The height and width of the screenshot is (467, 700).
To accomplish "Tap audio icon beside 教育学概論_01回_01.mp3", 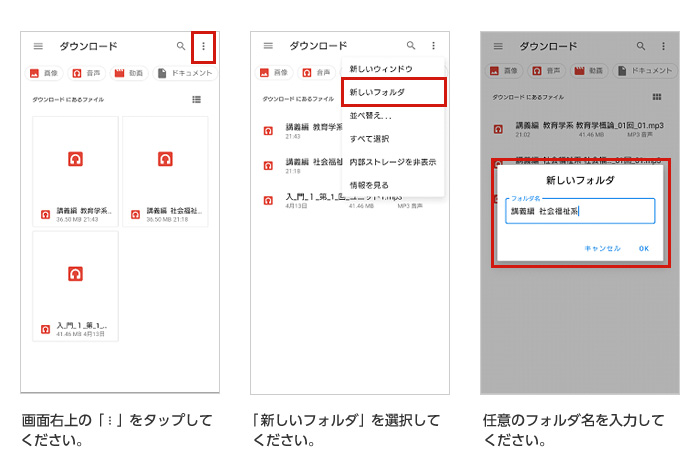I will coord(498,129).
